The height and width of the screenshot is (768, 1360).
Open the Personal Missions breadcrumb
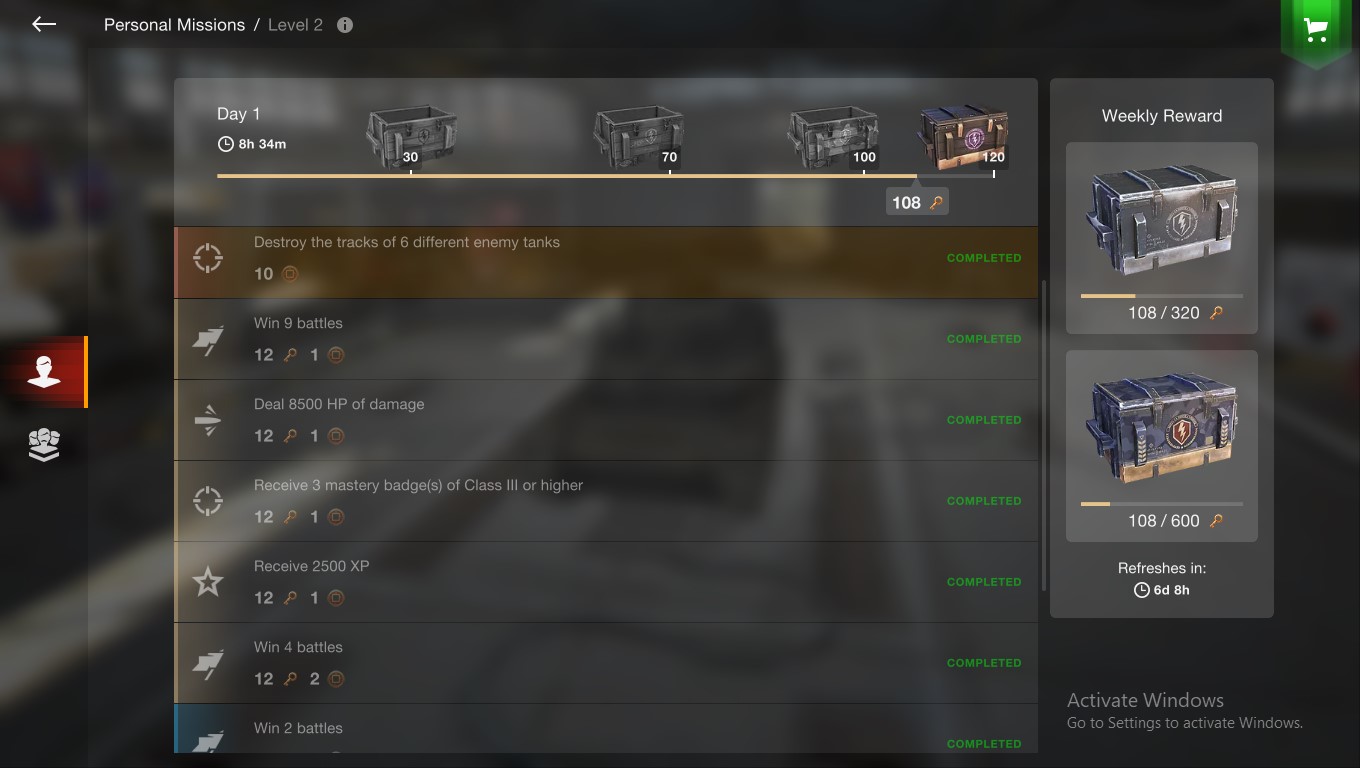(174, 25)
